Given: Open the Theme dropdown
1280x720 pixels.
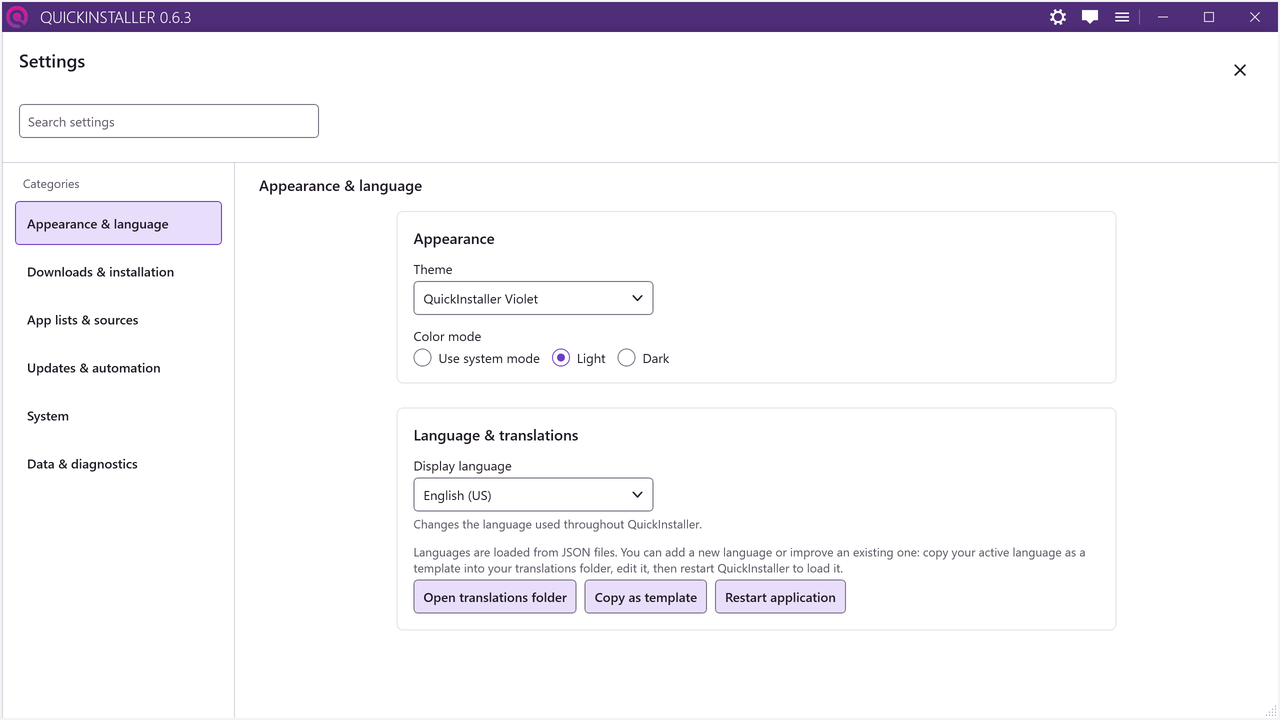Looking at the screenshot, I should click(x=533, y=298).
